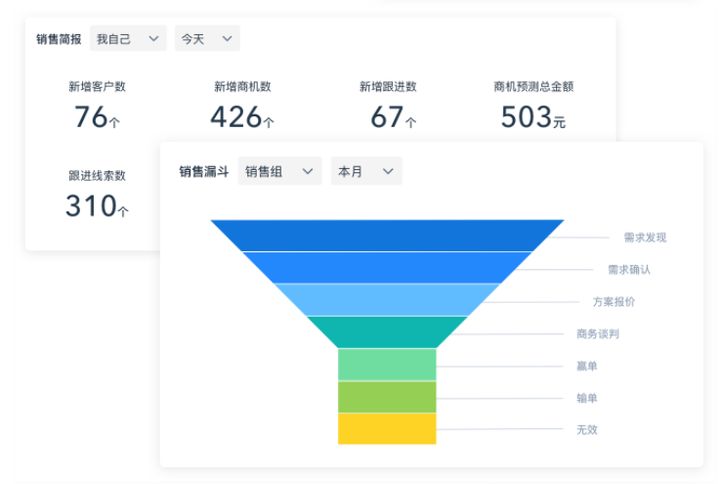Select the 无效 funnel label

(586, 430)
